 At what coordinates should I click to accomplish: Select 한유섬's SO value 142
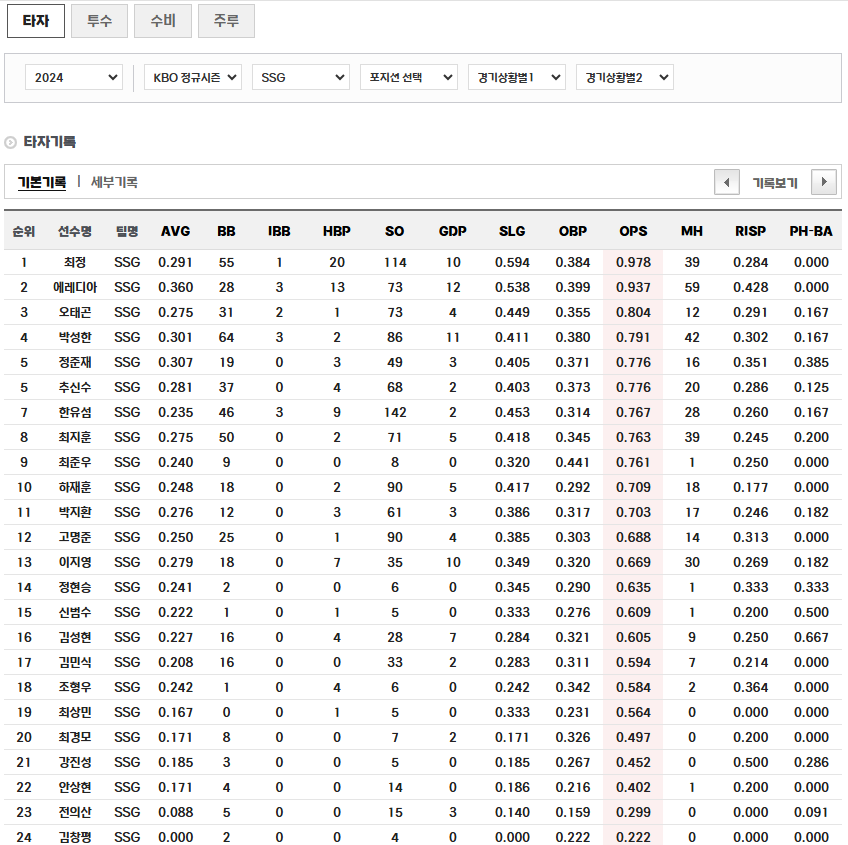tap(395, 412)
